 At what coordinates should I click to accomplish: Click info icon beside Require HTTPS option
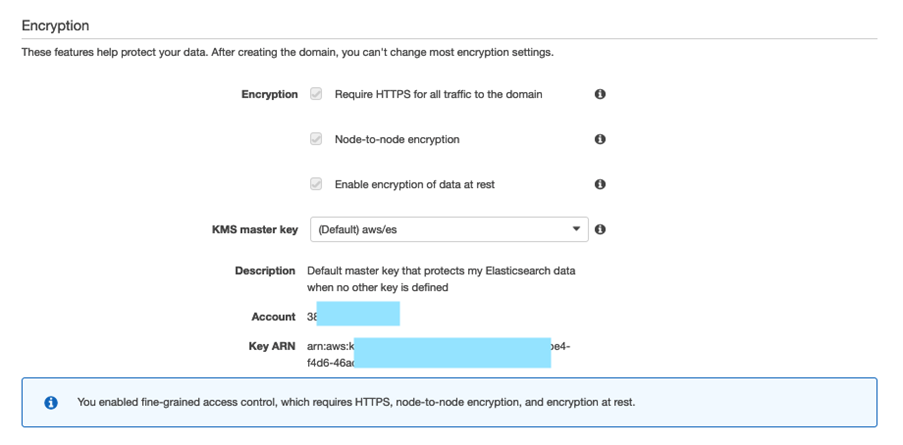click(x=600, y=94)
